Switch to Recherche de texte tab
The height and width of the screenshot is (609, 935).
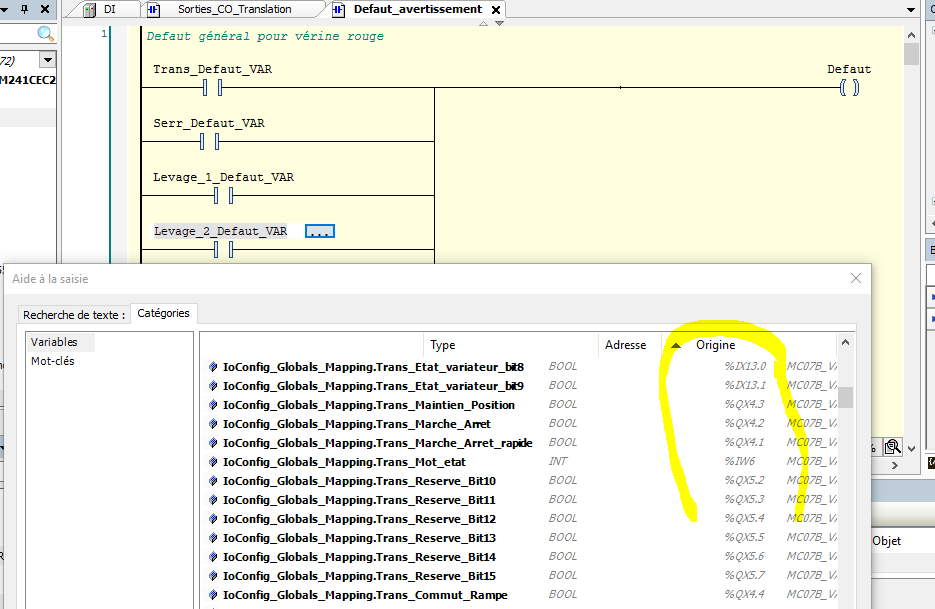[x=74, y=314]
